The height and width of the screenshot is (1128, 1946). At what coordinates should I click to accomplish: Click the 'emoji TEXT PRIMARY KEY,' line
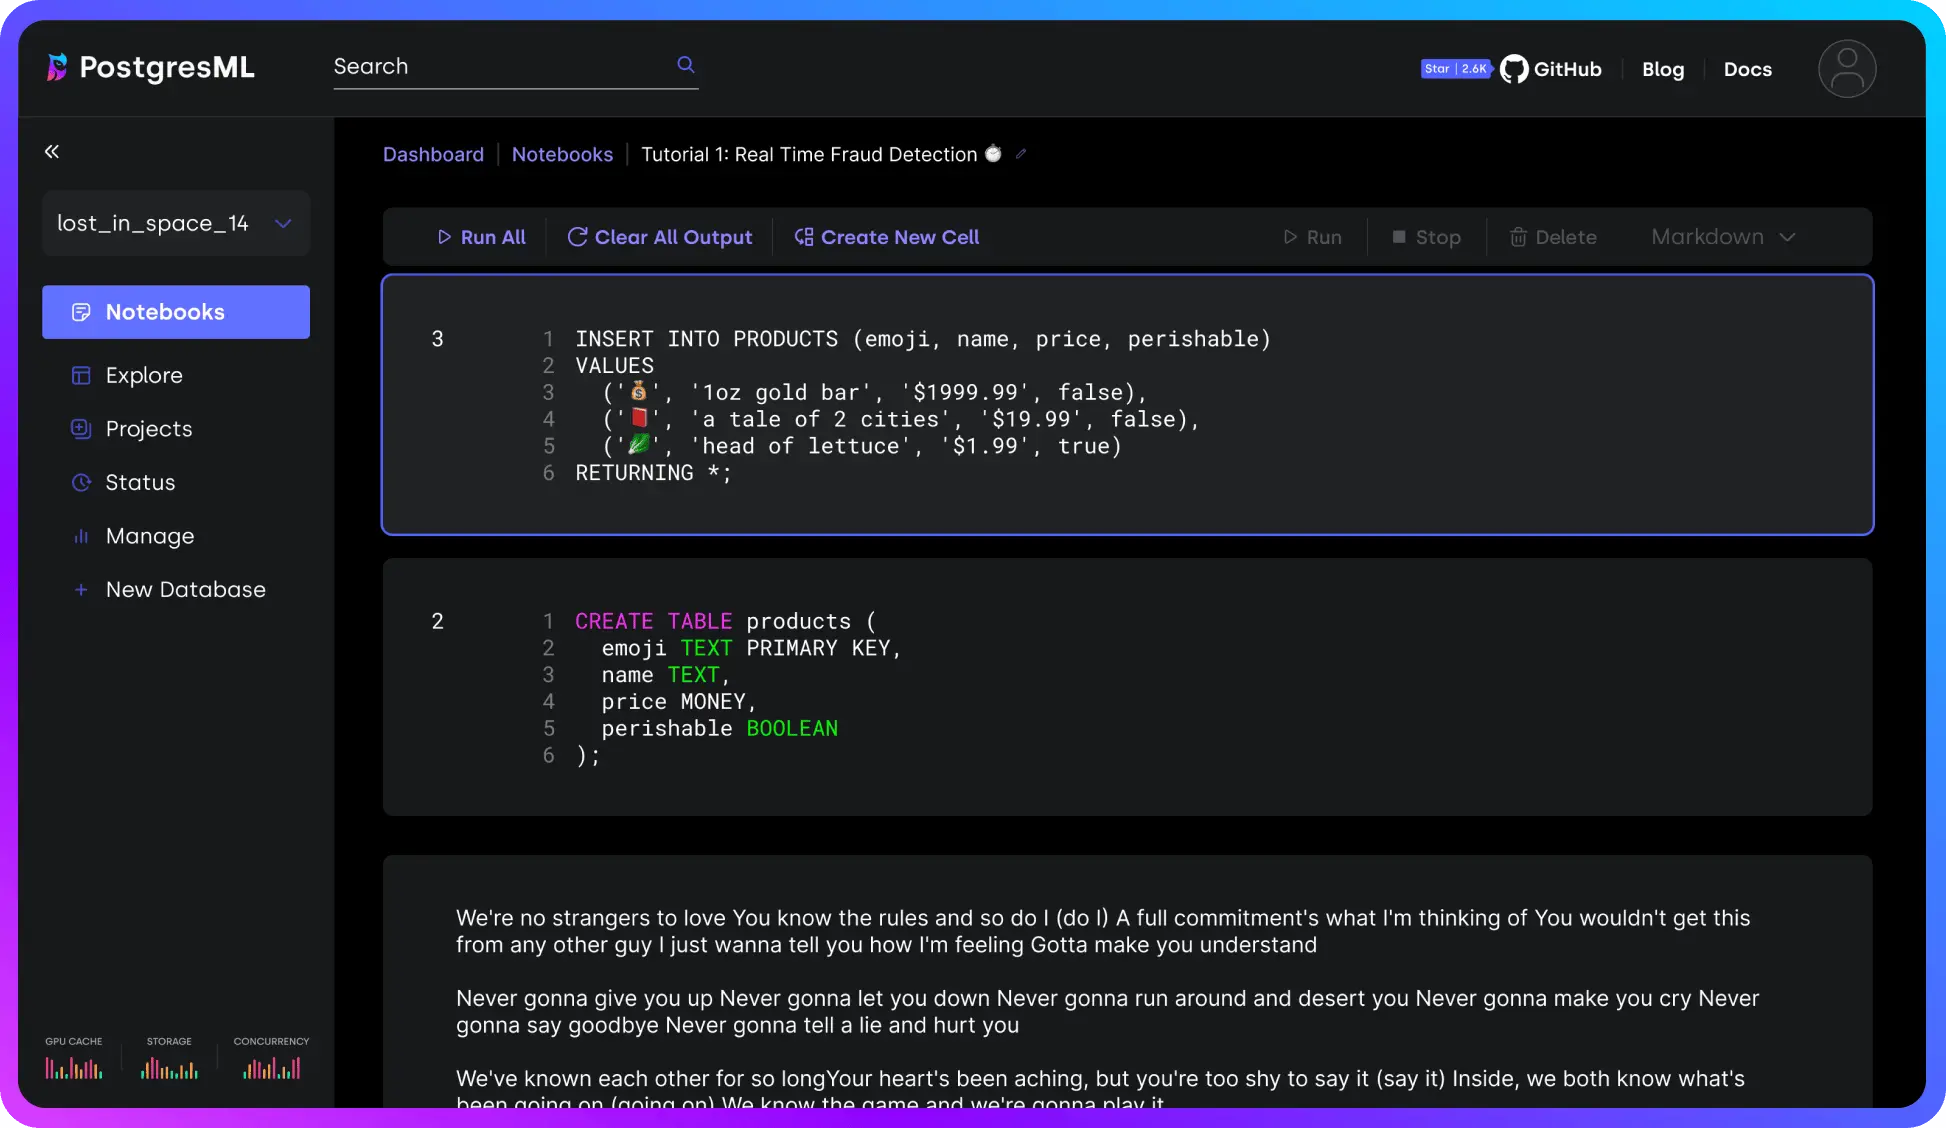click(752, 648)
